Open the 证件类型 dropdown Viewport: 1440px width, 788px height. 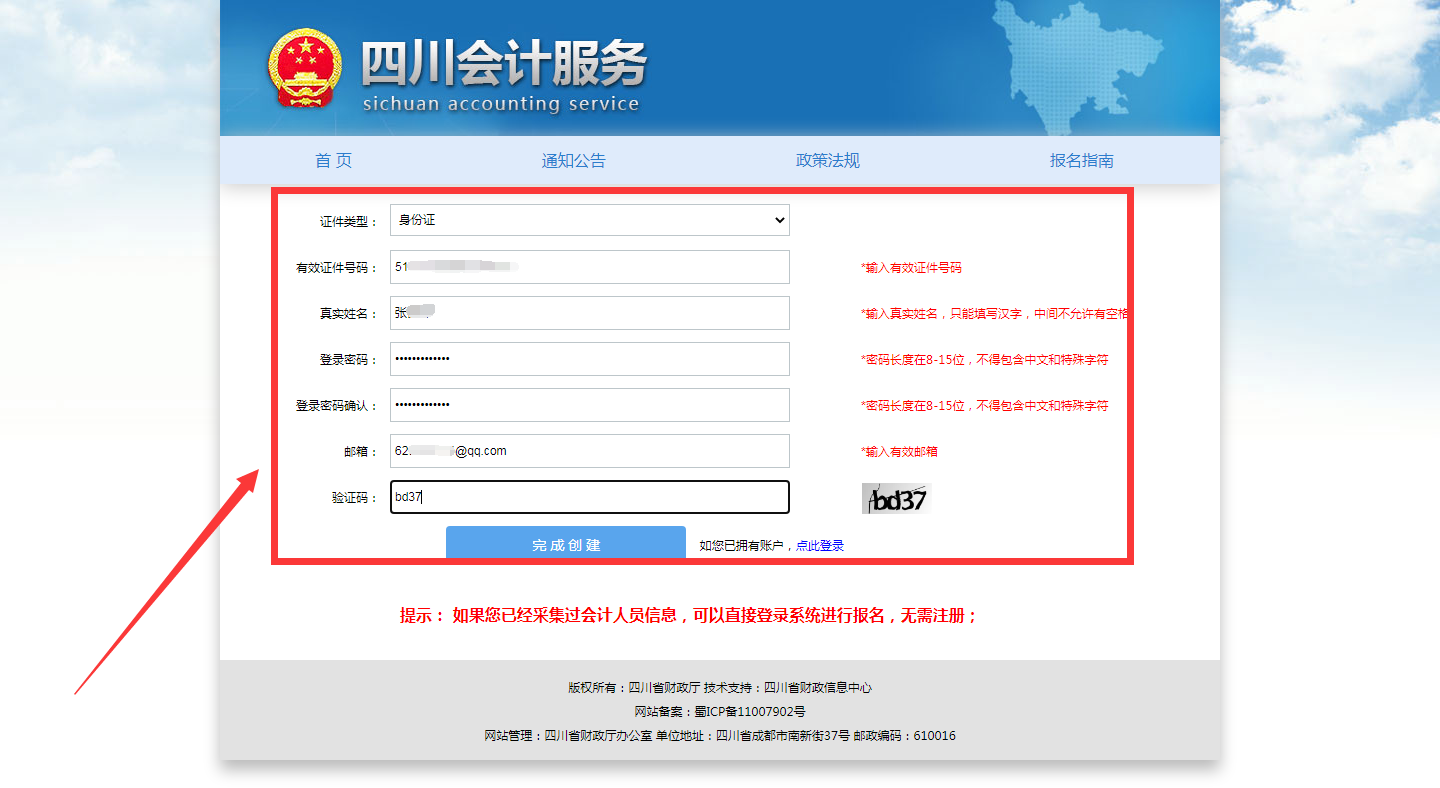coord(589,220)
